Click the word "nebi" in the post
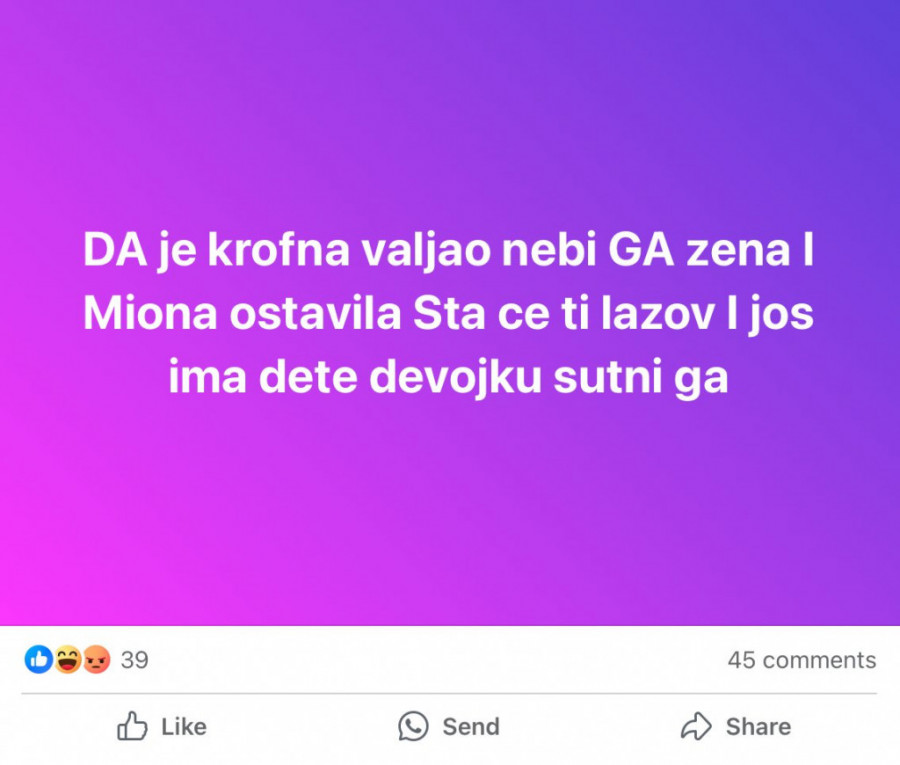The image size is (900, 765). [549, 250]
